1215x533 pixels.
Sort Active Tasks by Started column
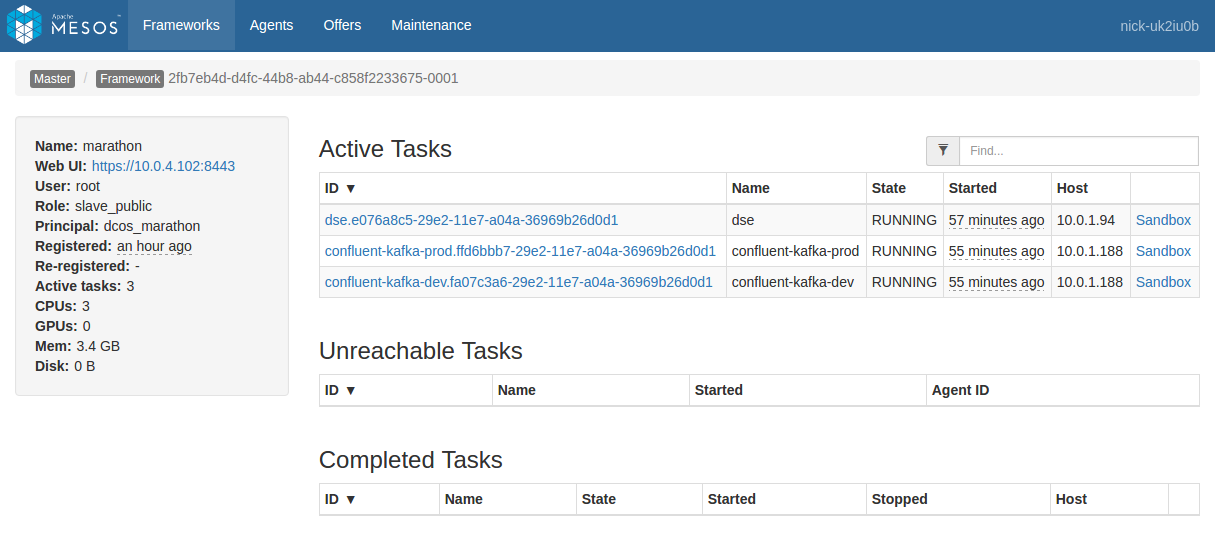click(973, 188)
